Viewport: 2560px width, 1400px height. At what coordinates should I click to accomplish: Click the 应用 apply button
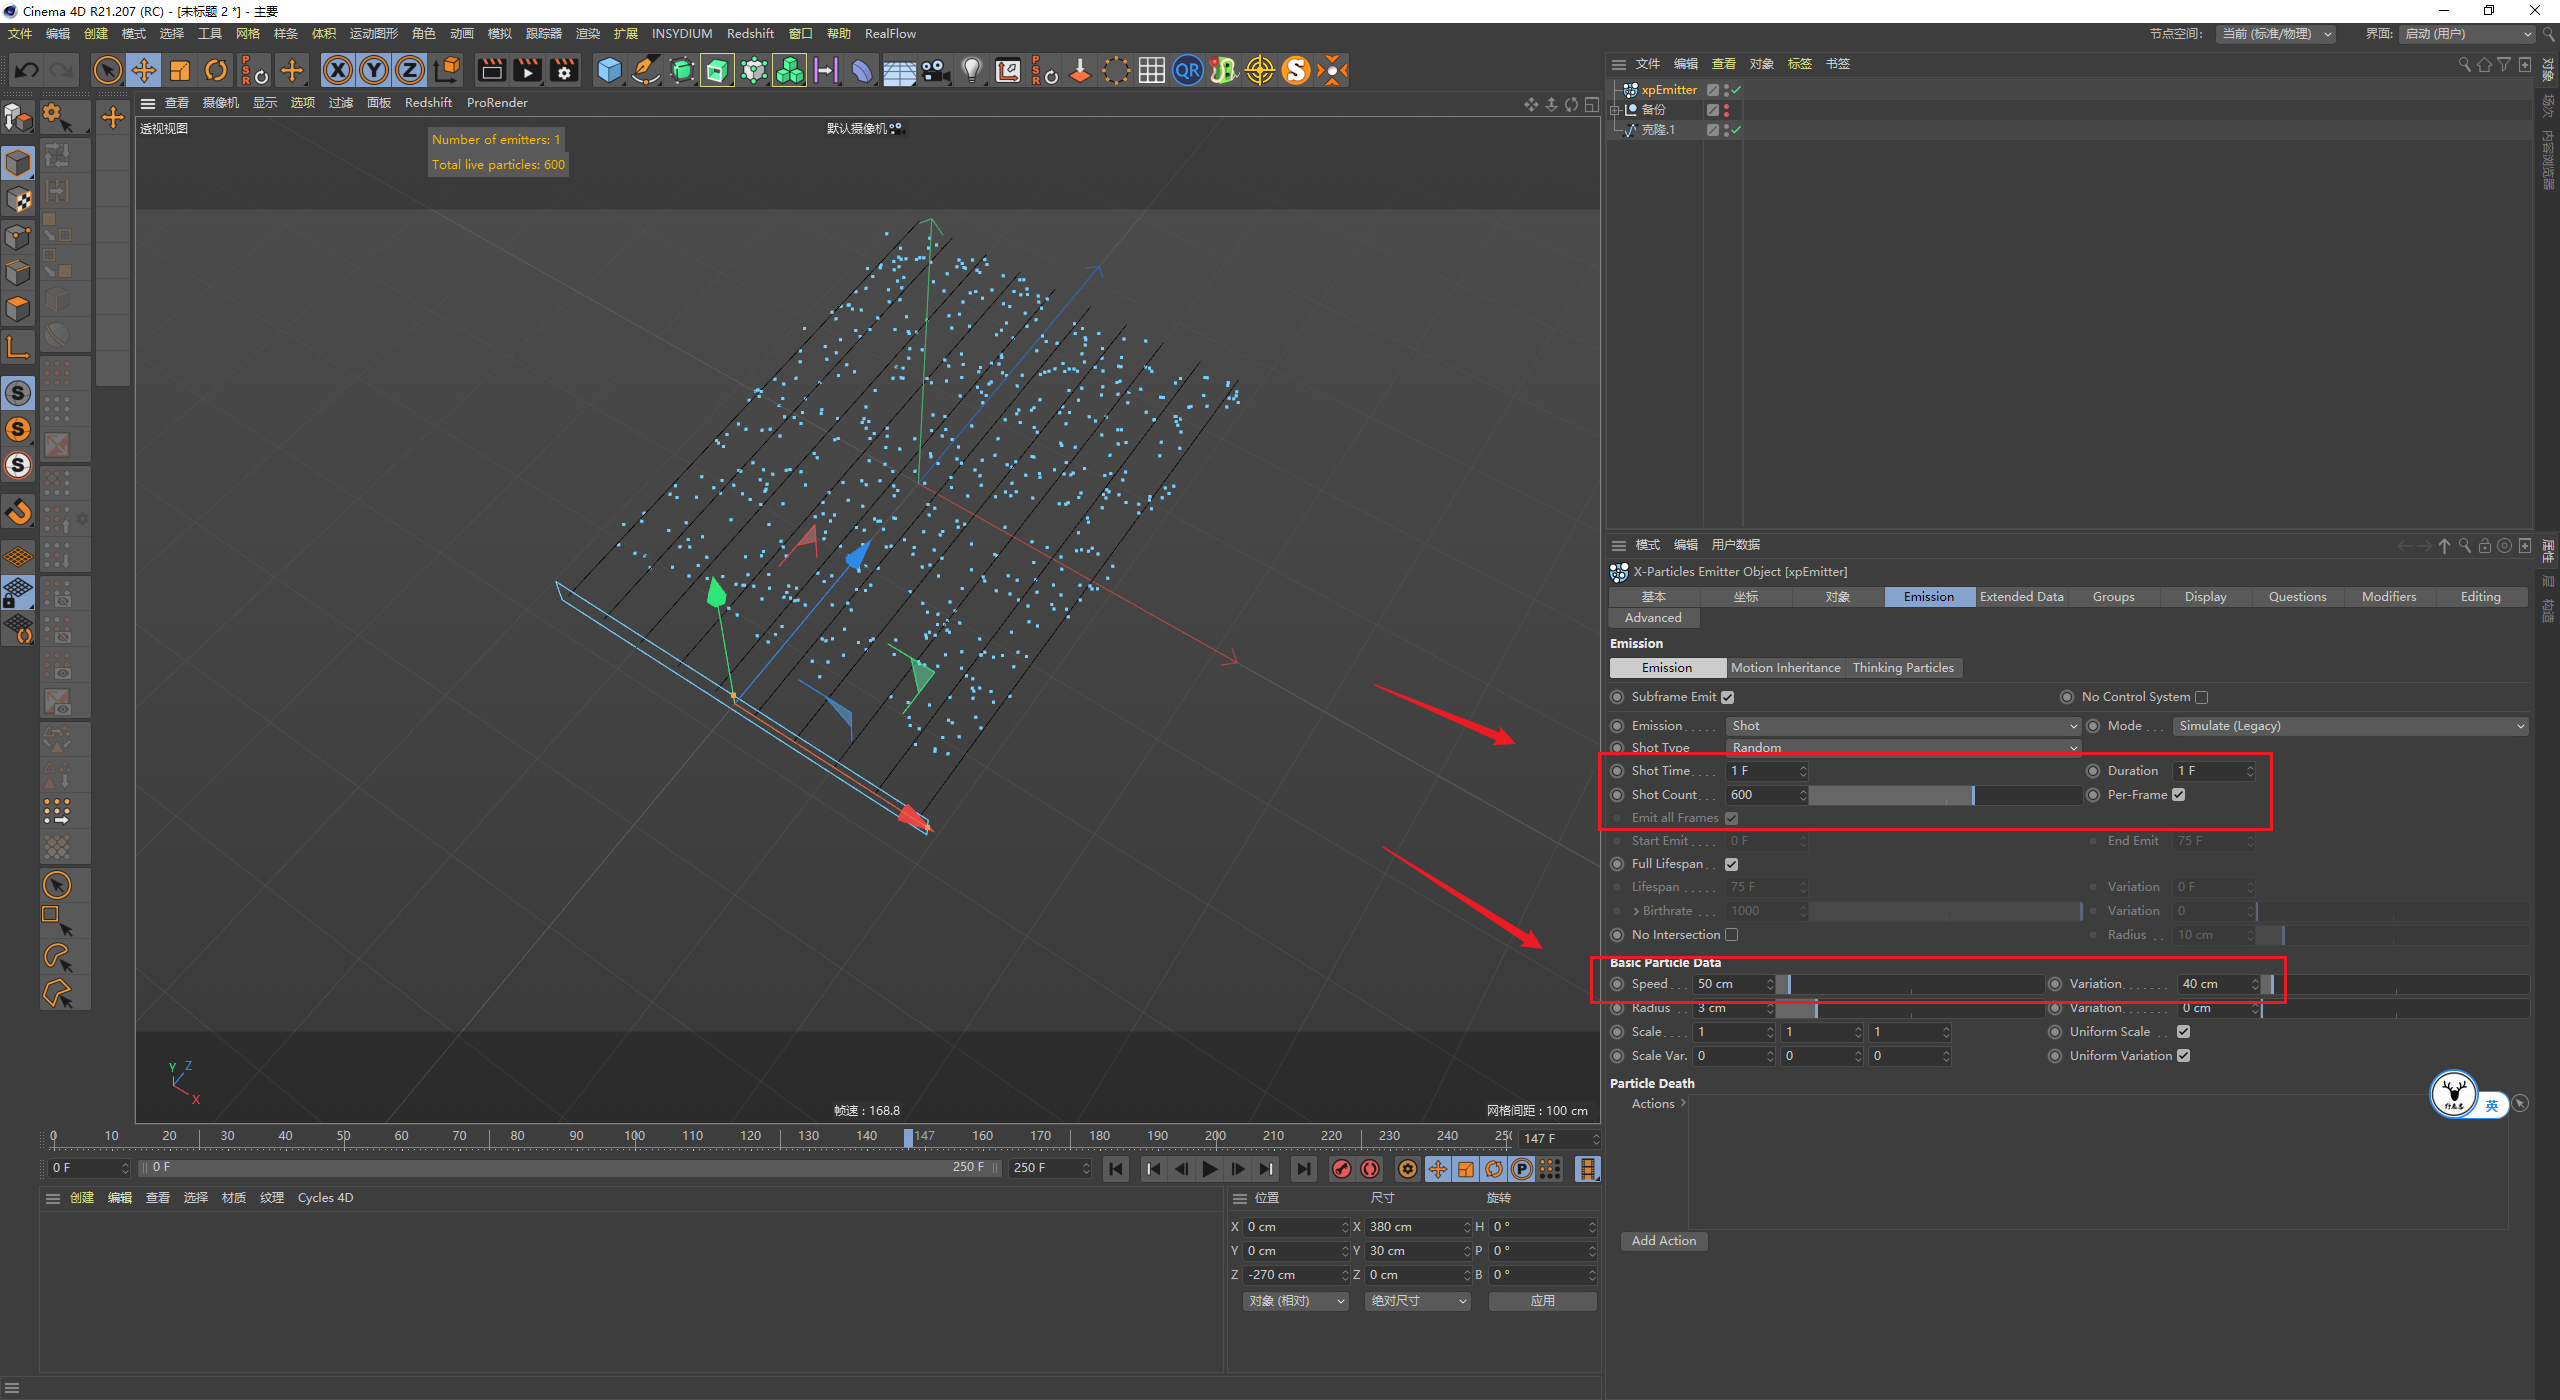point(1542,1301)
